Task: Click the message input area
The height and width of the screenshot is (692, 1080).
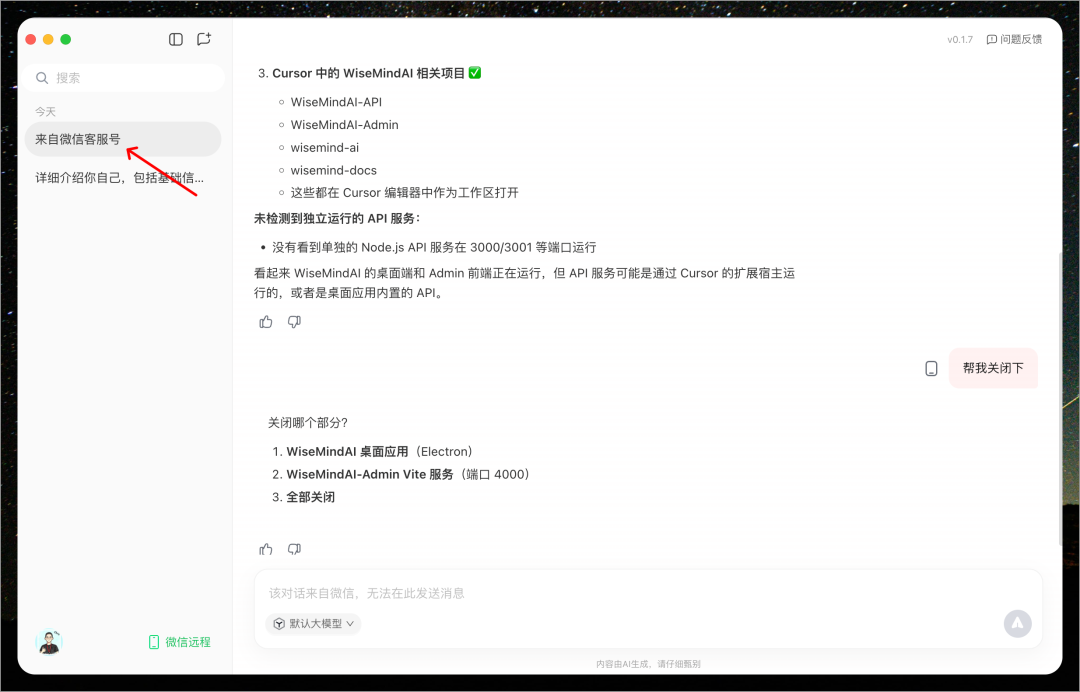Action: point(647,593)
